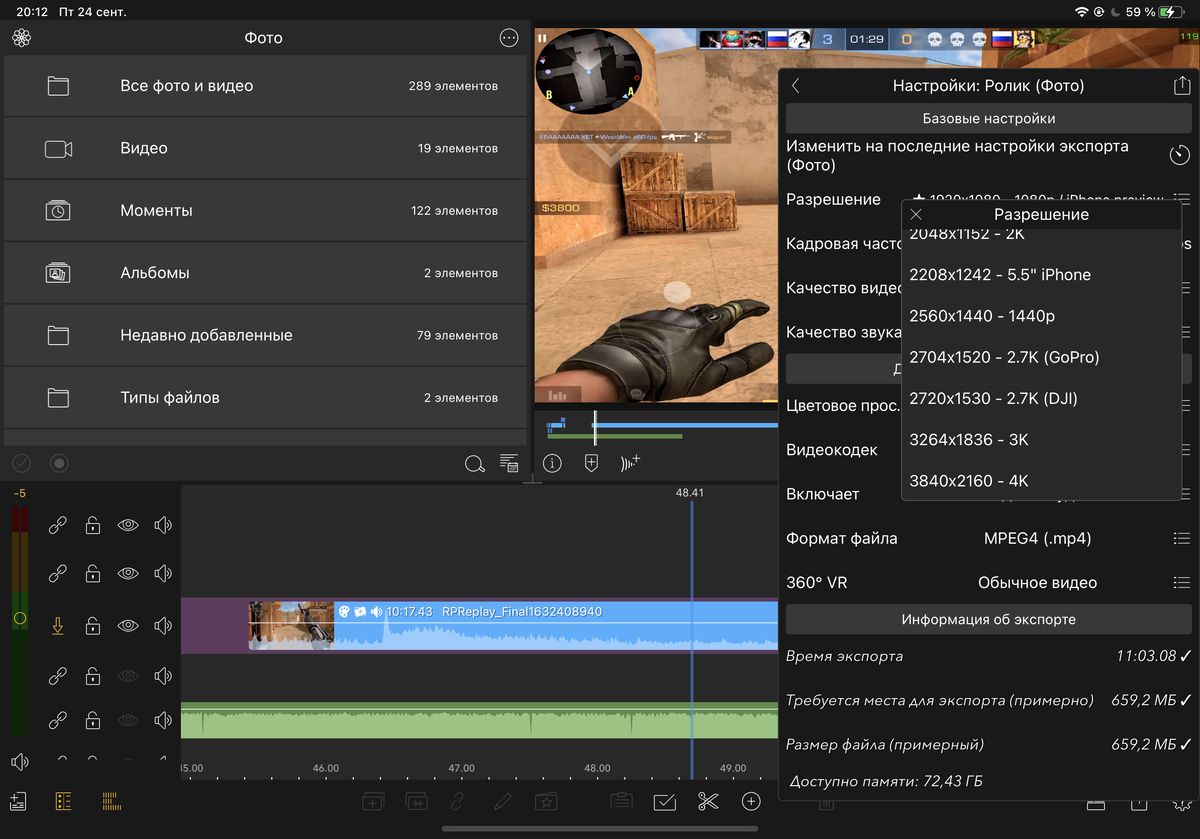Hide the main RPReplay track via eye icon
Viewport: 1200px width, 839px height.
click(128, 626)
